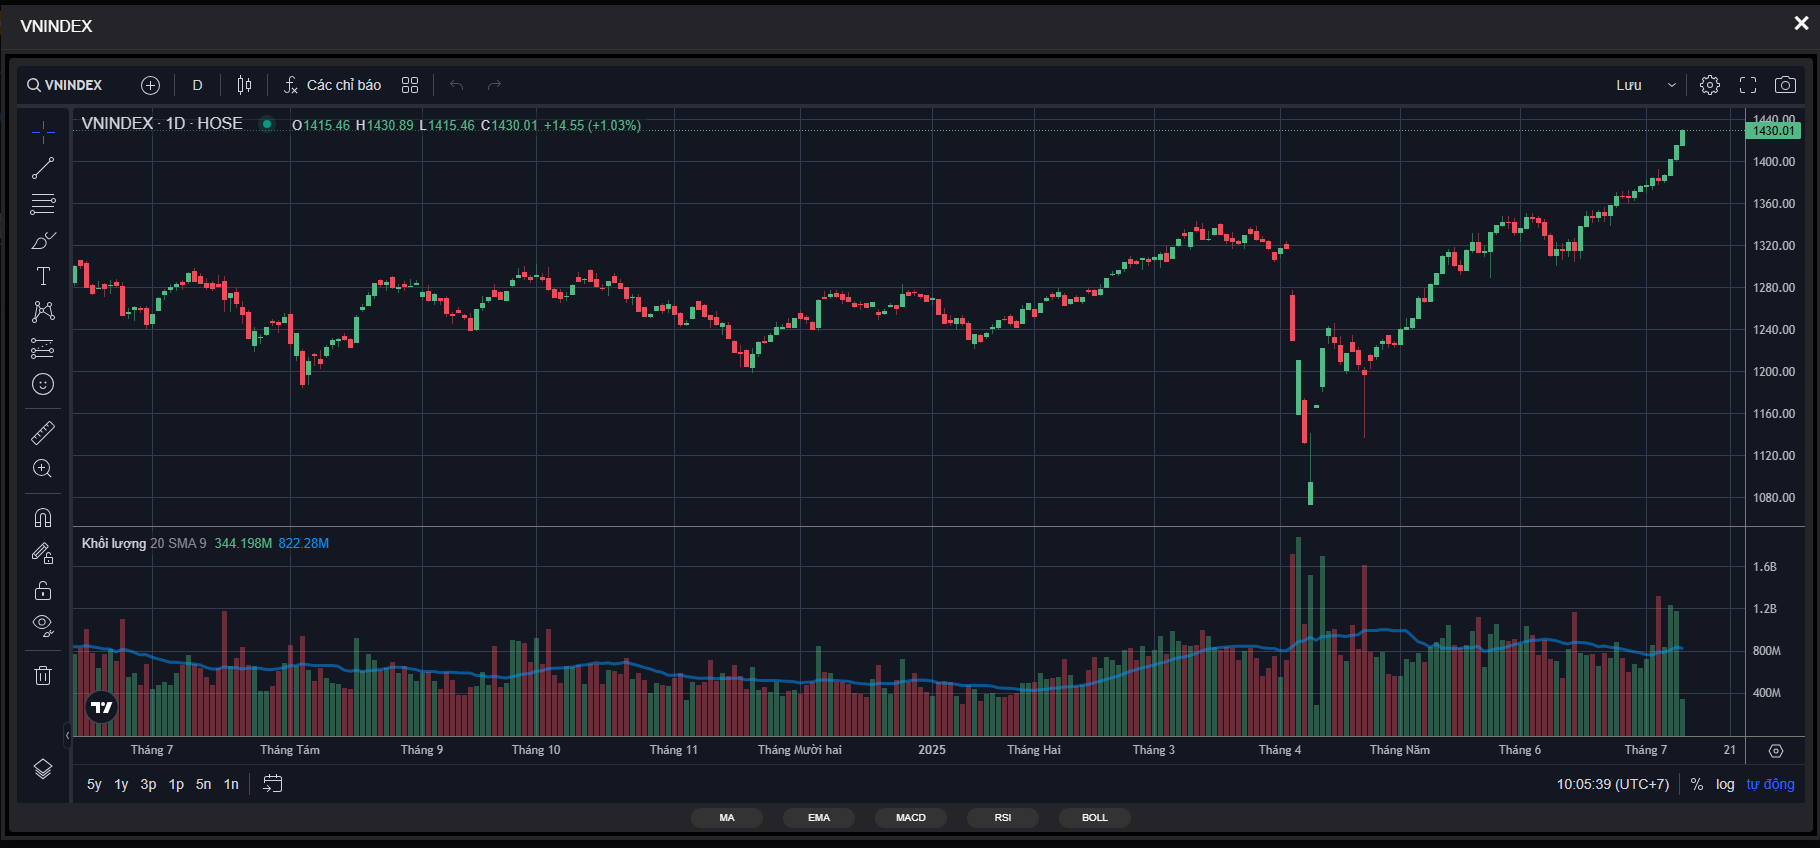Open the Các chỉ báo indicators dialog
The image size is (1820, 848).
click(x=333, y=85)
